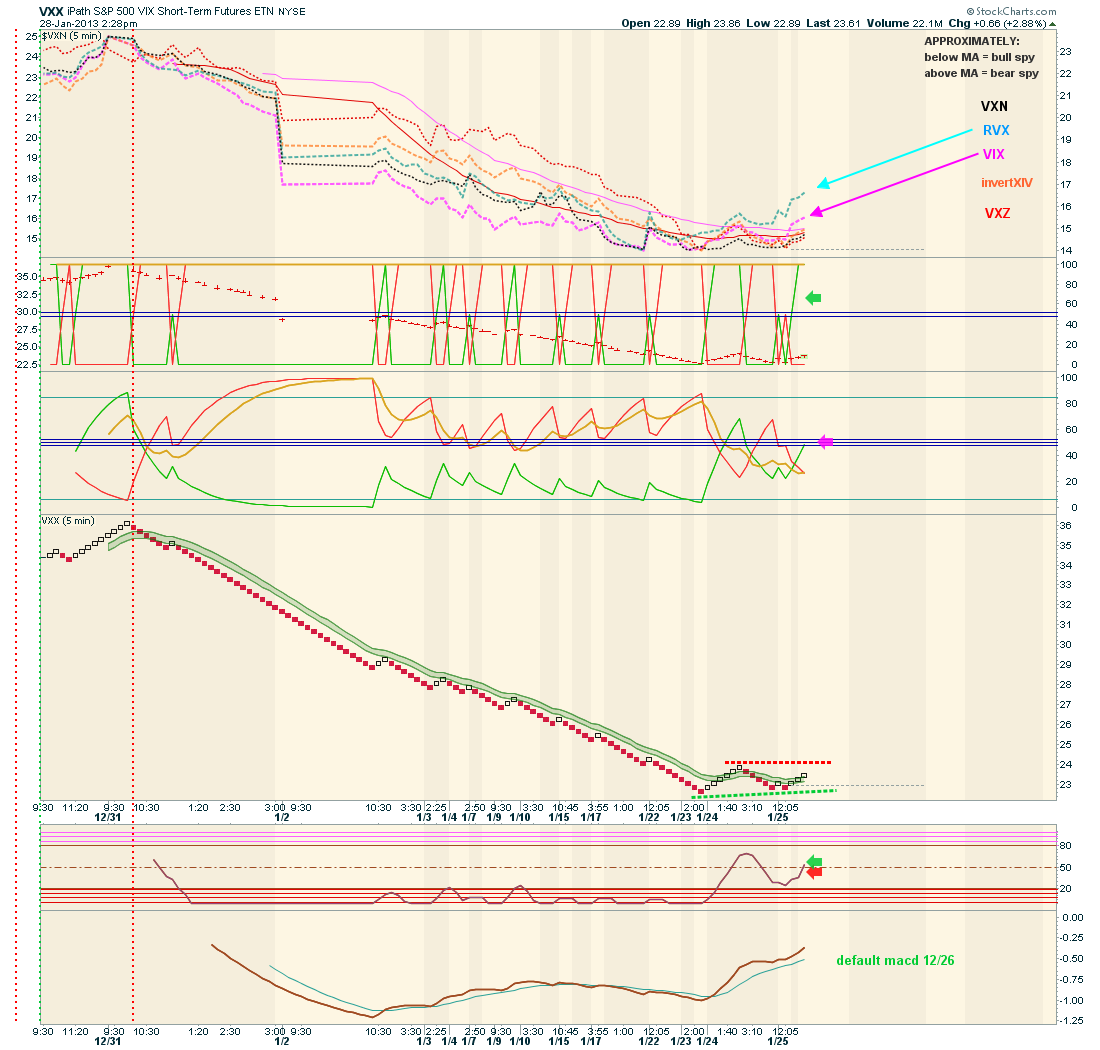Click the Volume 22.1M value
The image size is (1100, 1050).
[x=905, y=23]
